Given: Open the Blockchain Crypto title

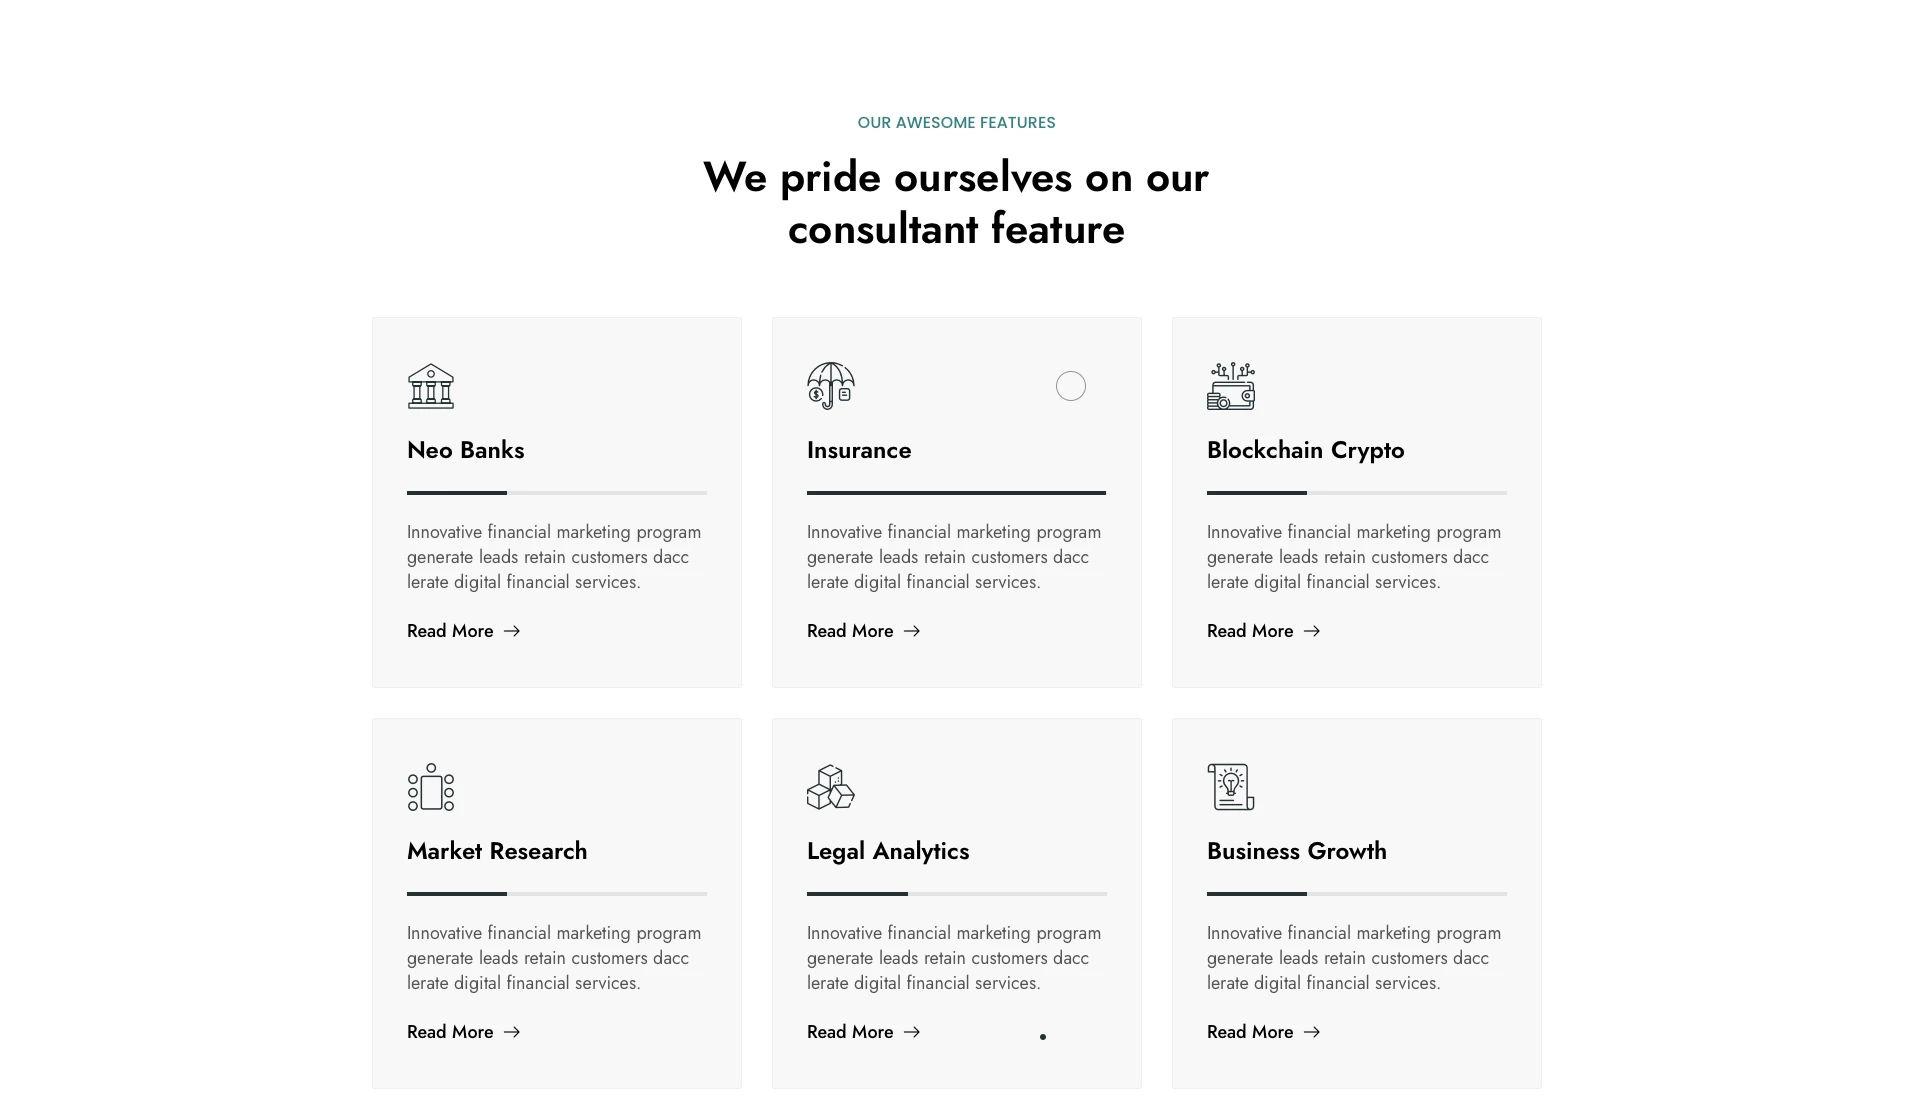Looking at the screenshot, I should click(1305, 450).
